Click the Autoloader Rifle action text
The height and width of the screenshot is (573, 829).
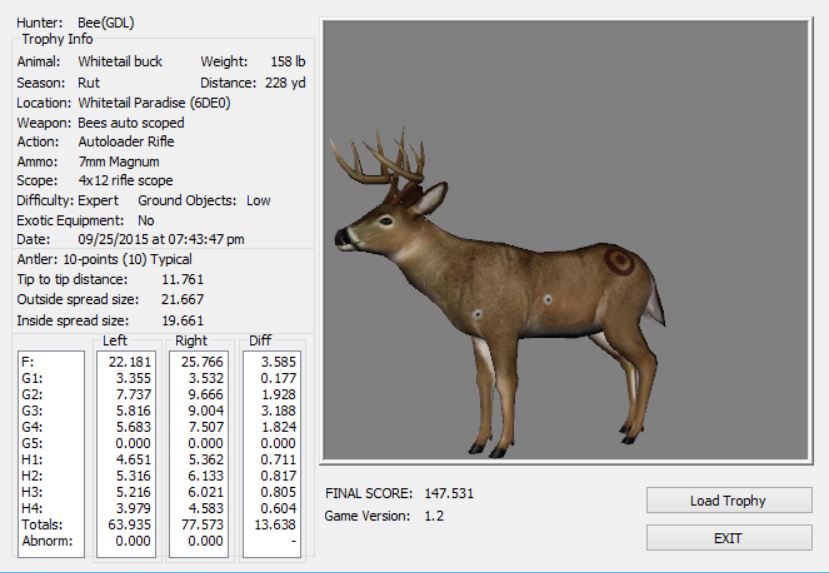127,141
